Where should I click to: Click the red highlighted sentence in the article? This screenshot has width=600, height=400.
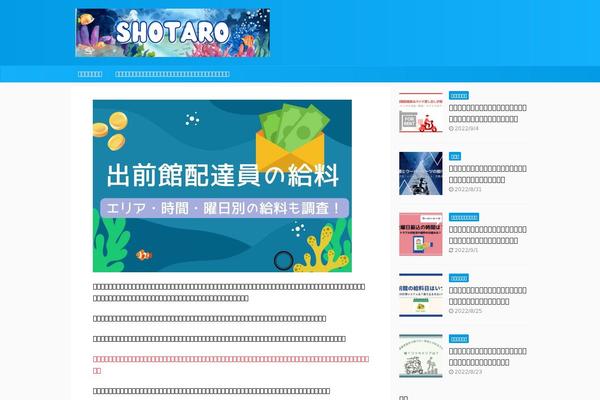231,365
